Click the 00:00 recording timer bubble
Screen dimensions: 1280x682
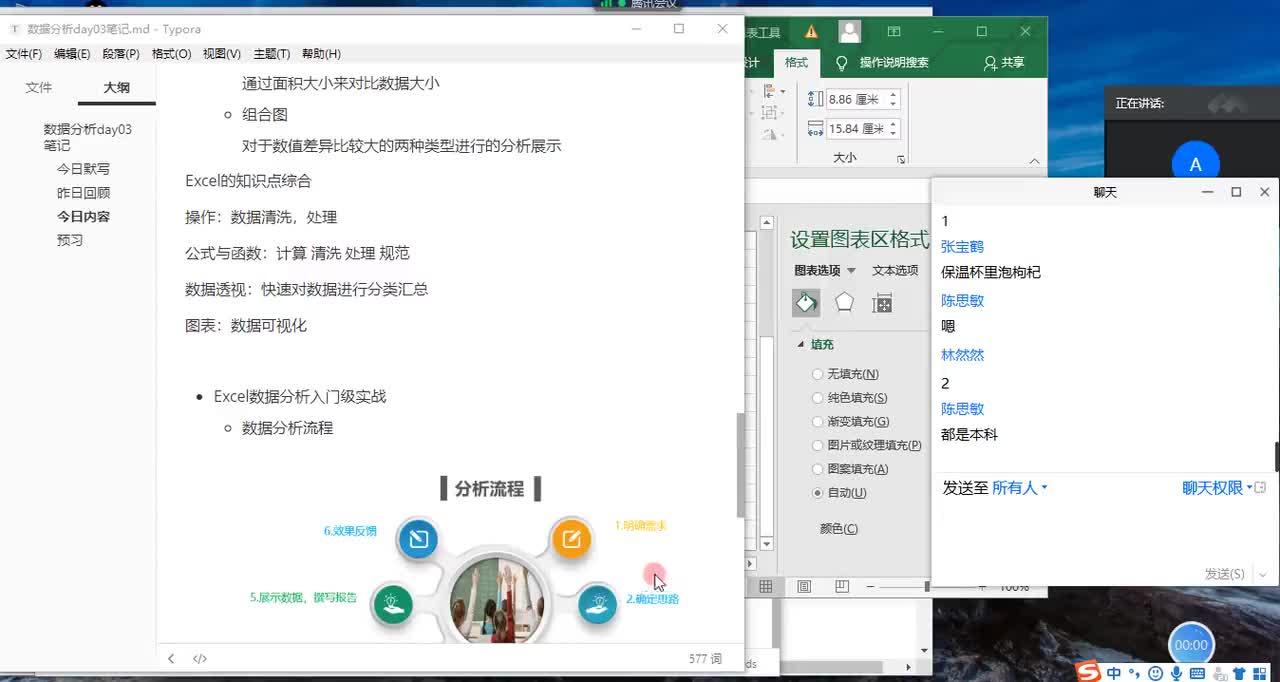tap(1191, 645)
